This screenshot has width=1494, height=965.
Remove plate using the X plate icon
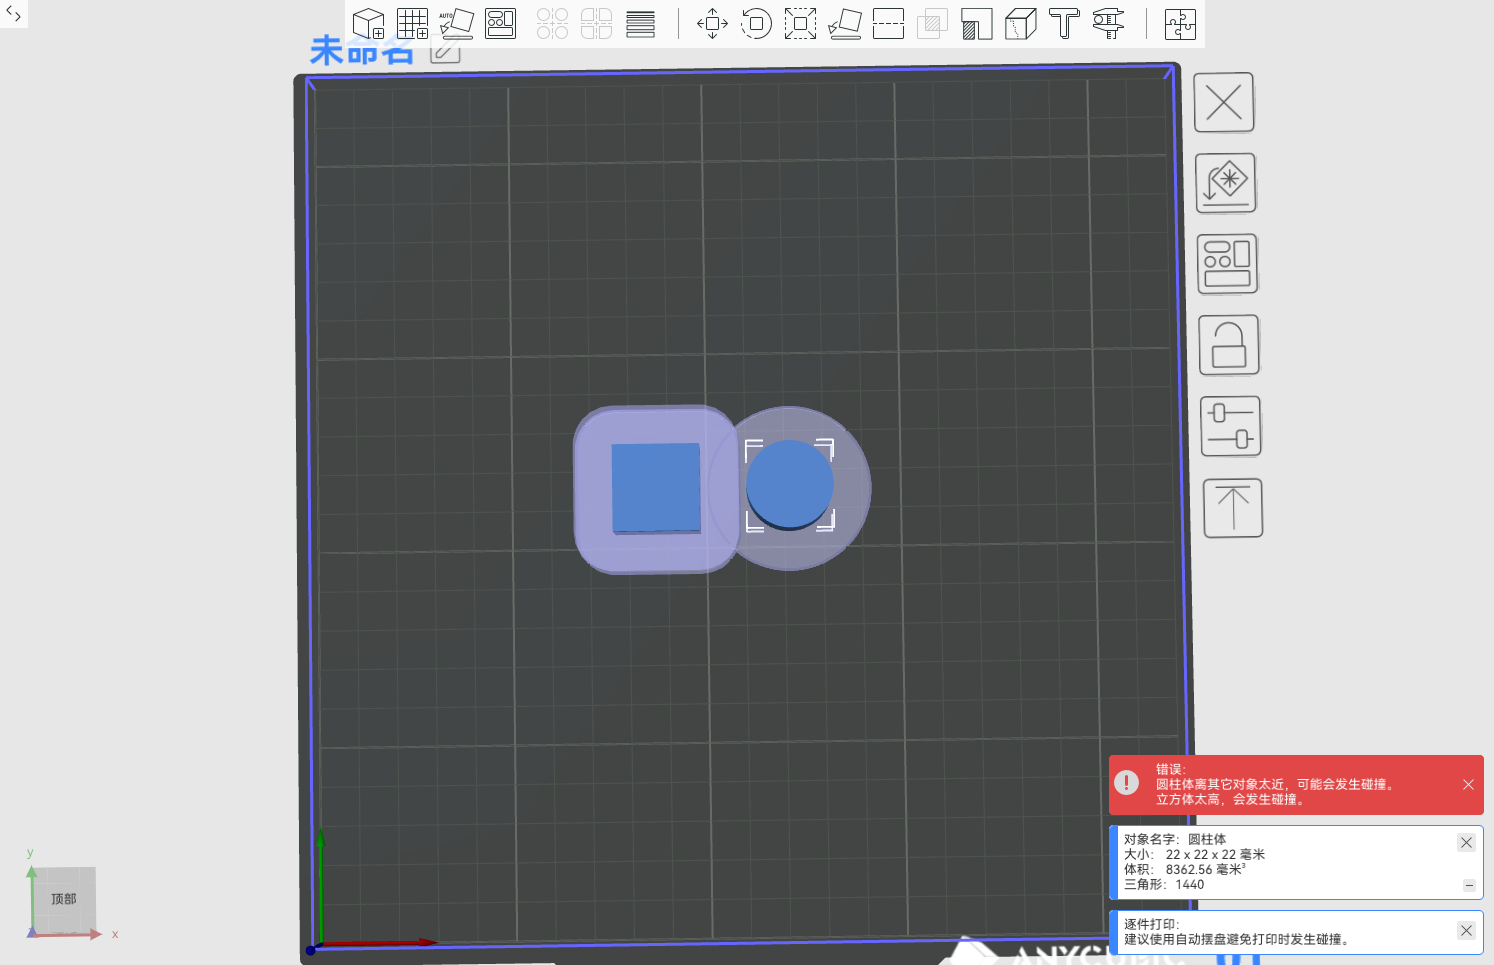click(x=1224, y=102)
